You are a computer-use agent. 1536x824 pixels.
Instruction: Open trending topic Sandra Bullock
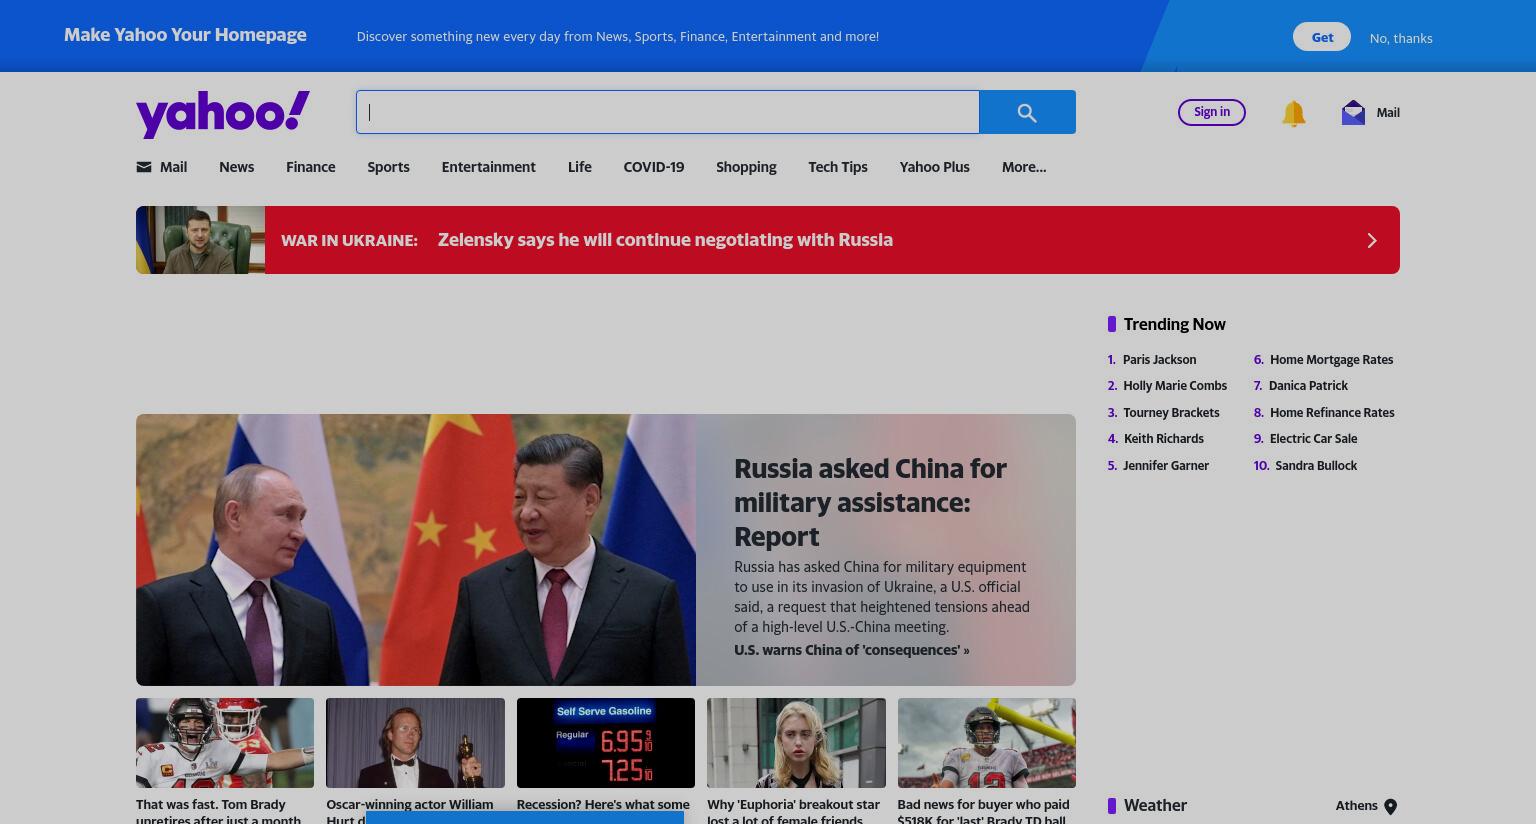1316,466
